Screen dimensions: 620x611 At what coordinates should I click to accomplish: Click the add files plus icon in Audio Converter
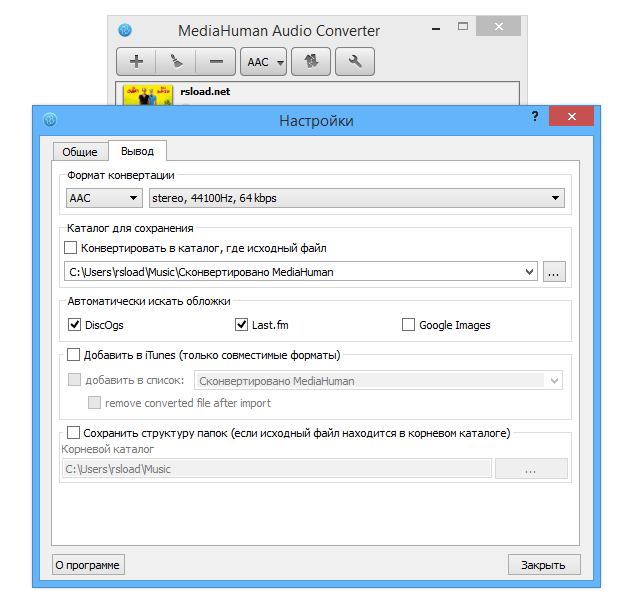point(136,62)
